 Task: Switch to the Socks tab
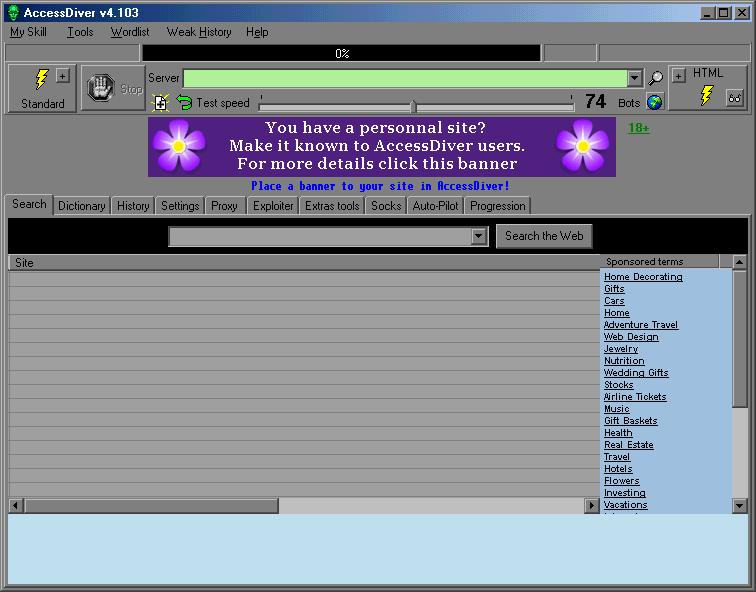coord(386,206)
